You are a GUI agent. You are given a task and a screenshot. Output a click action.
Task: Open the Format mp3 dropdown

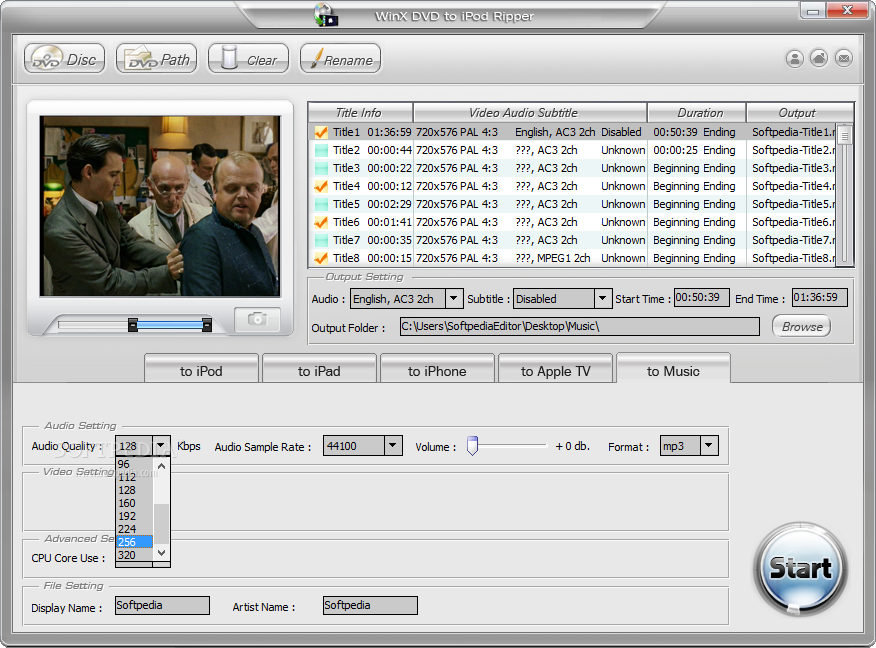tap(709, 446)
